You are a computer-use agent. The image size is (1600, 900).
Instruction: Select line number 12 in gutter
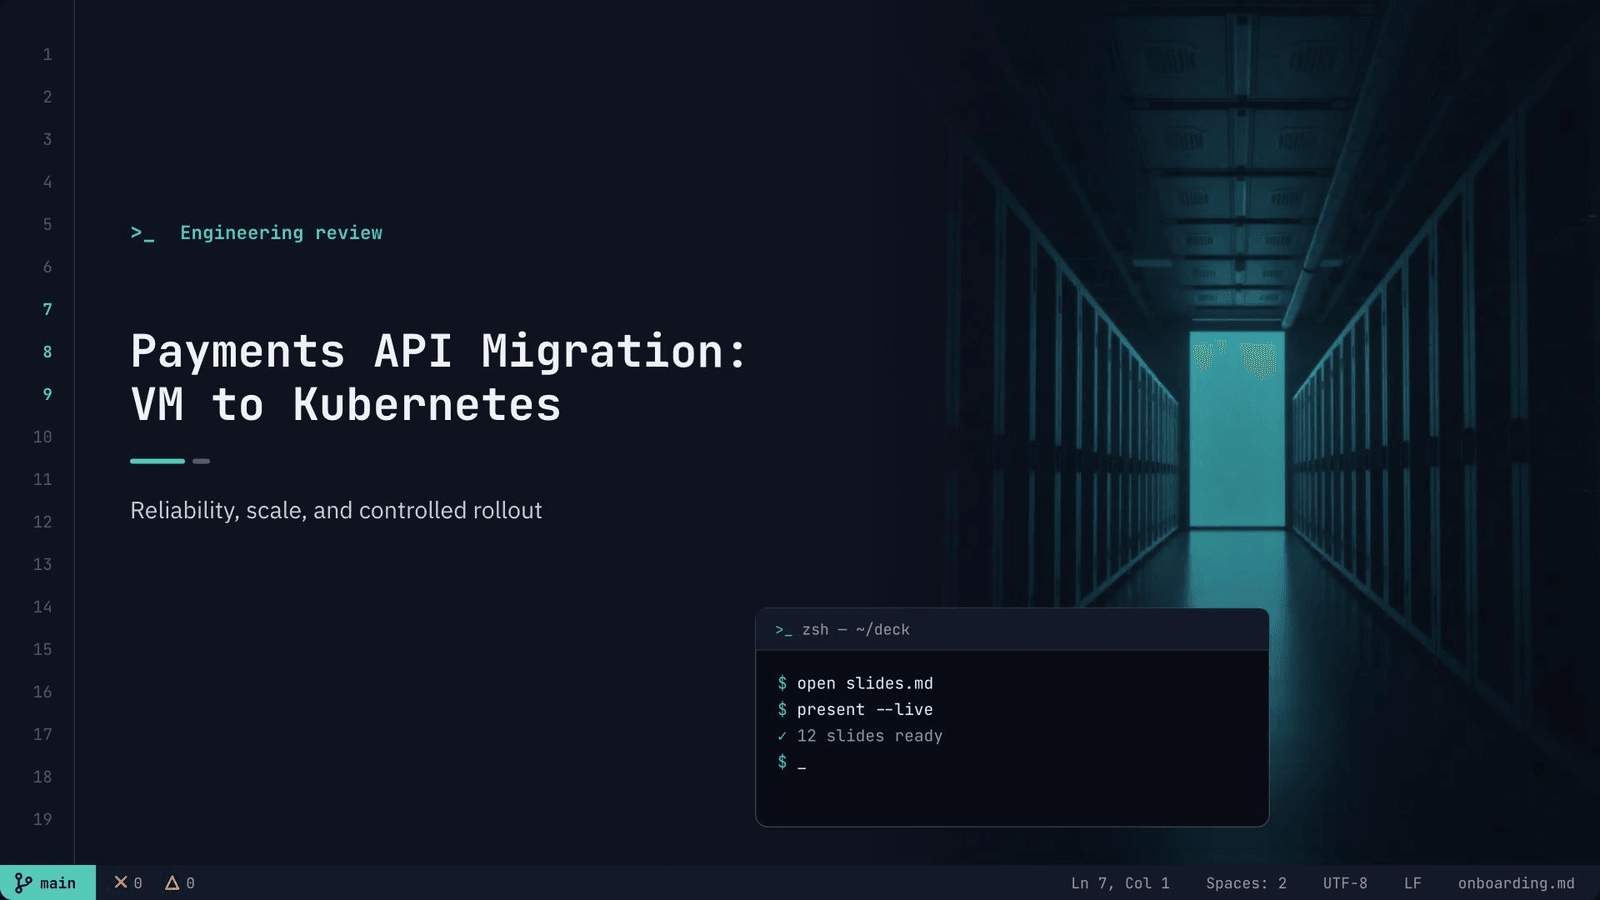click(x=42, y=522)
